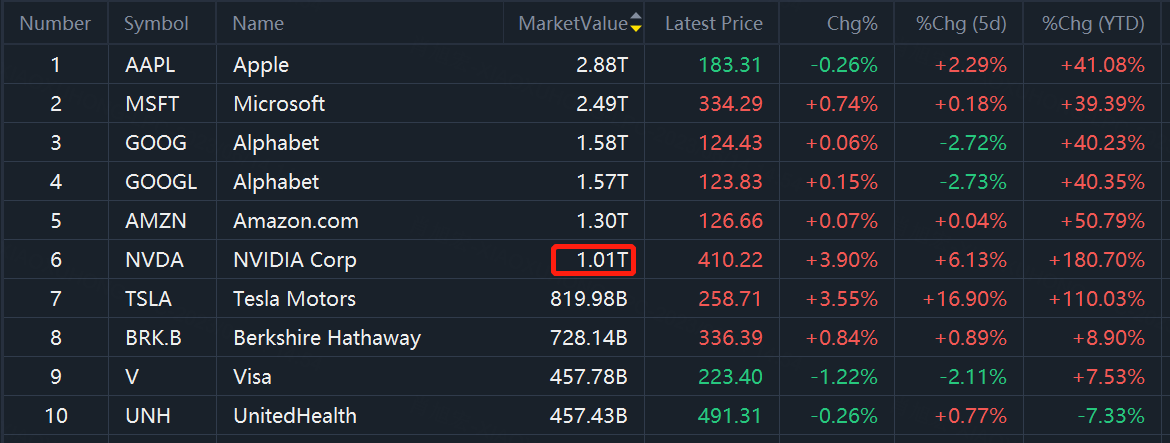
Task: Click UnitedHealth's 457.43B market value
Action: [589, 415]
